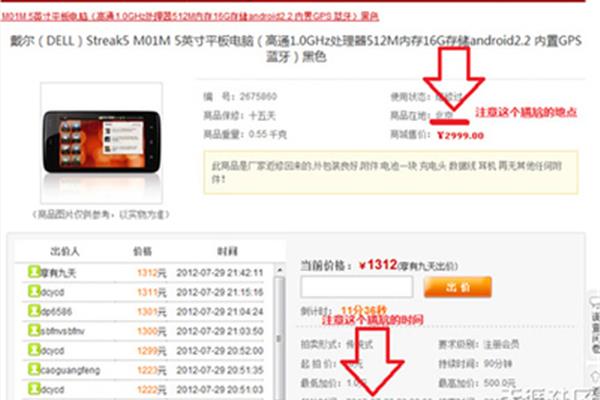This screenshot has width=600, height=400.
Task: Click the 出价人 column header
Action: [x=65, y=251]
